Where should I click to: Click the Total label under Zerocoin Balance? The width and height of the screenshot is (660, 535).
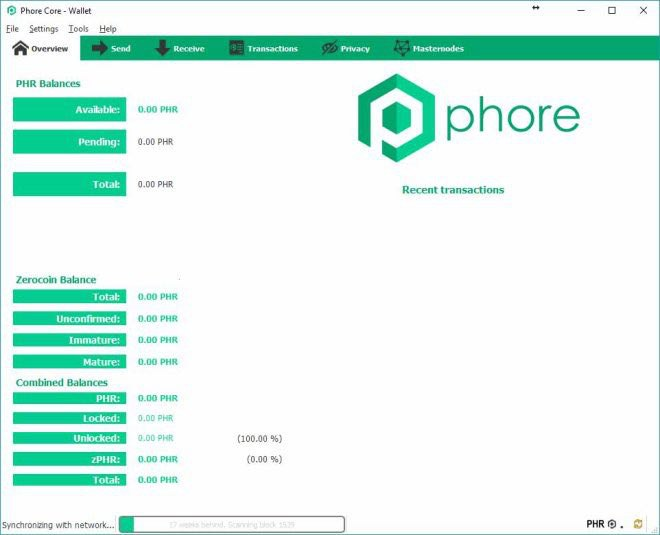[x=69, y=297]
